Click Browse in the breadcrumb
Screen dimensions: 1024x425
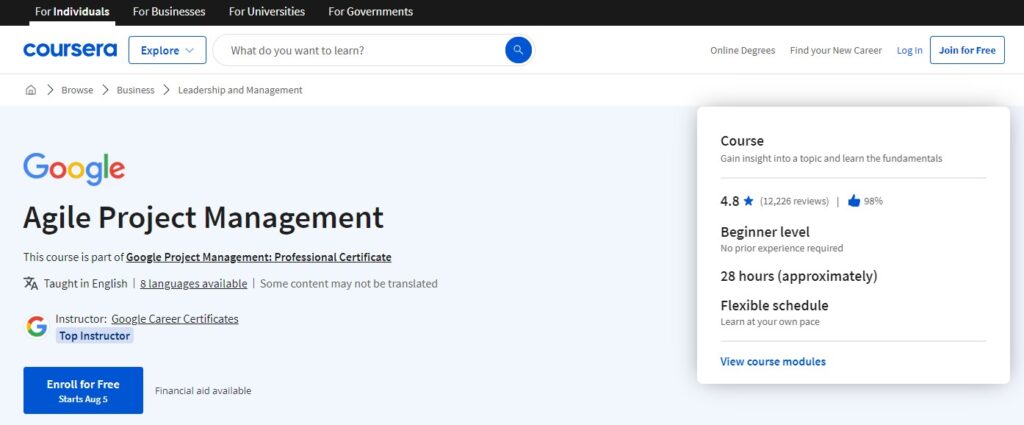click(77, 90)
